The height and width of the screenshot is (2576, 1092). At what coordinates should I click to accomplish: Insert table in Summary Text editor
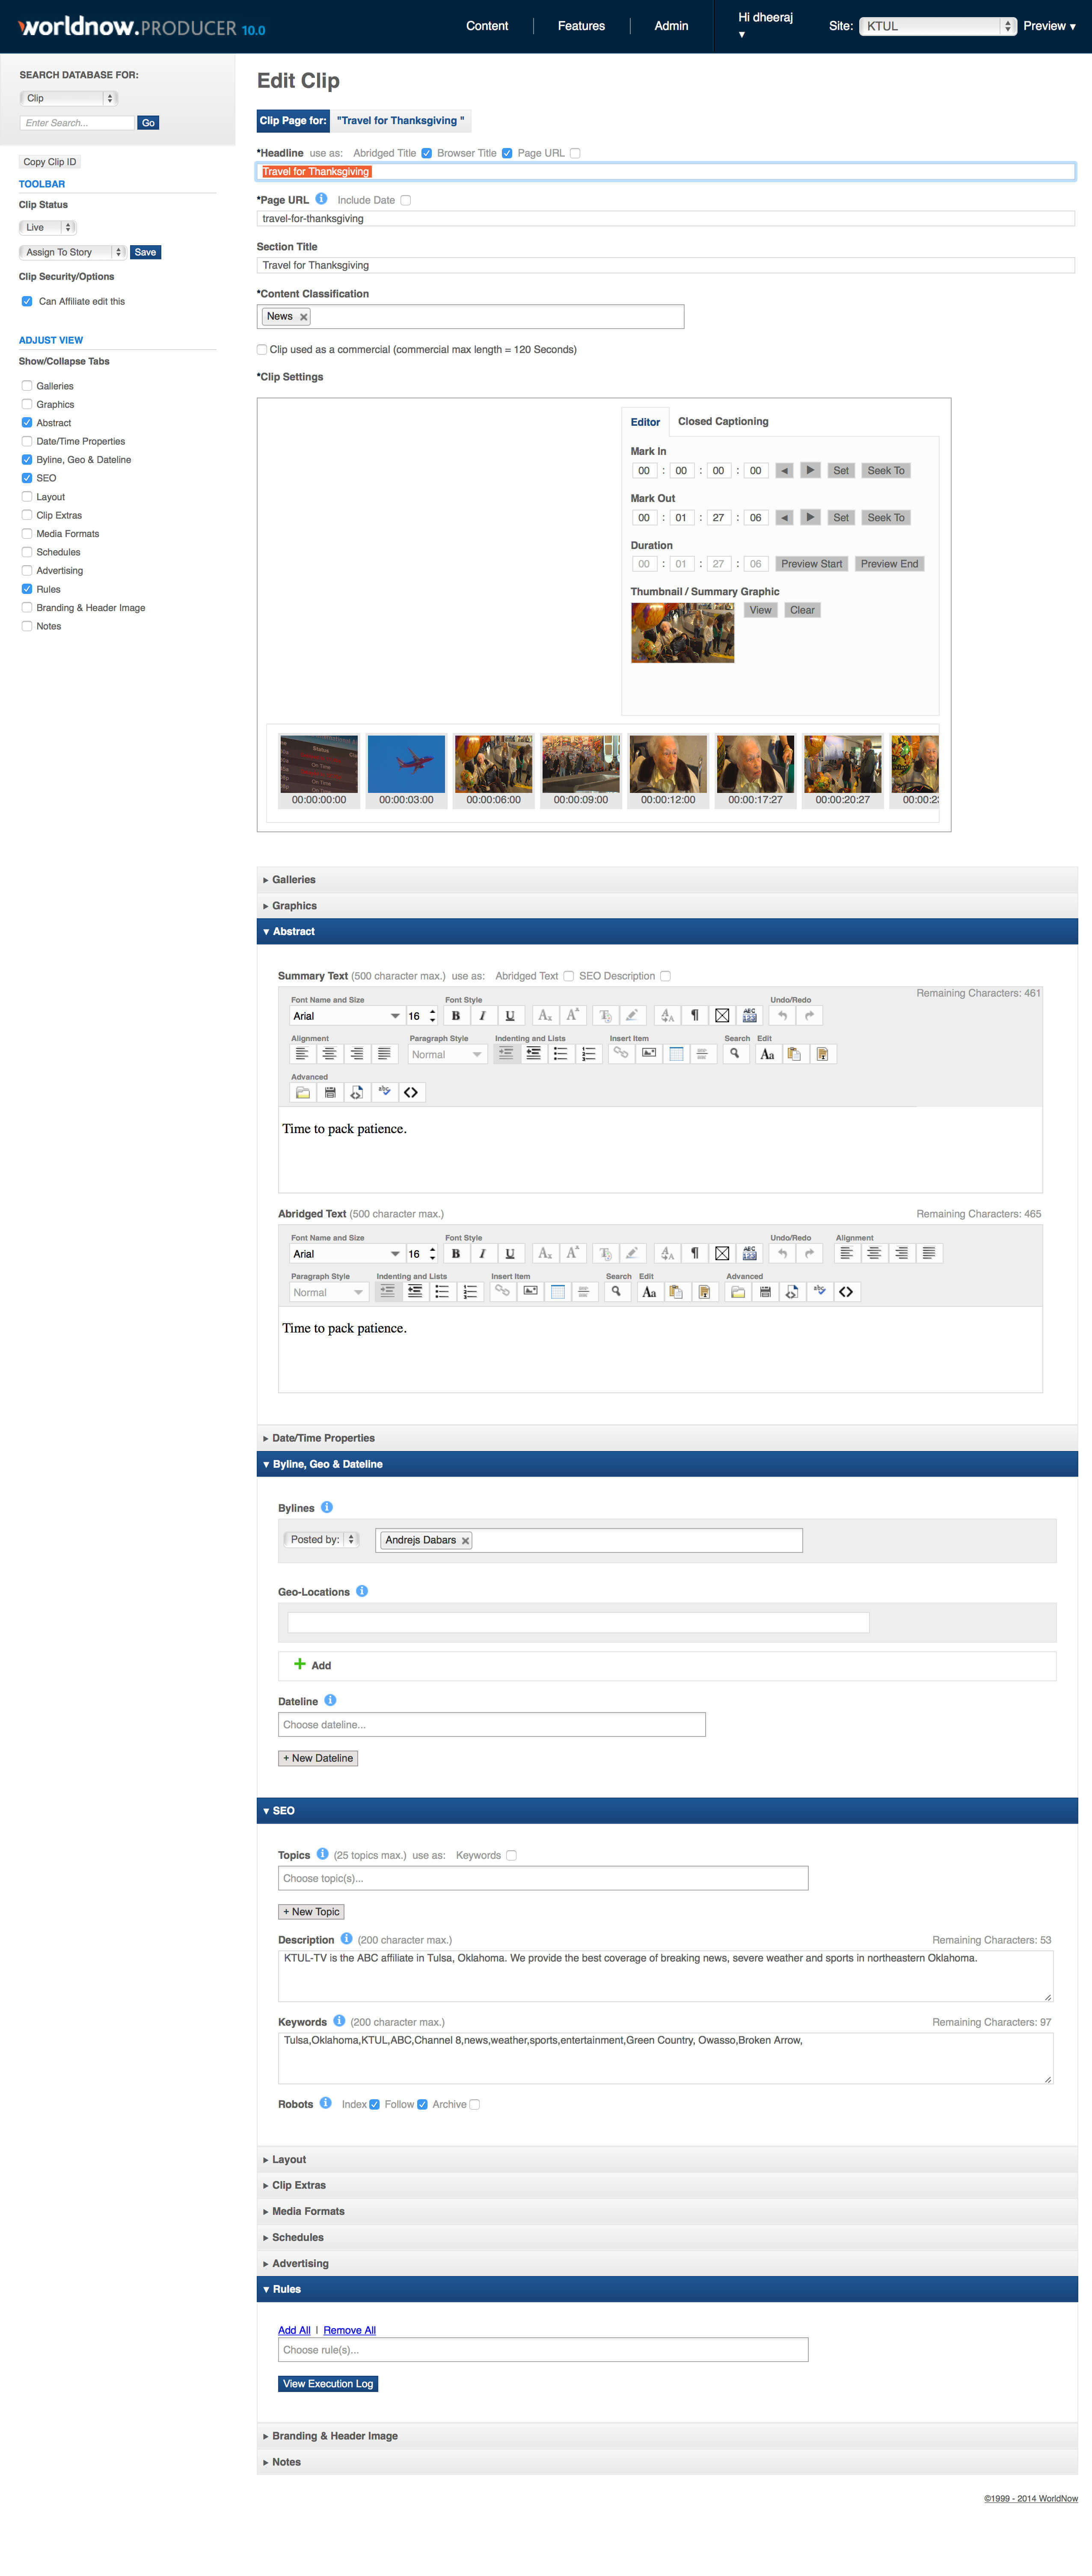point(676,1054)
